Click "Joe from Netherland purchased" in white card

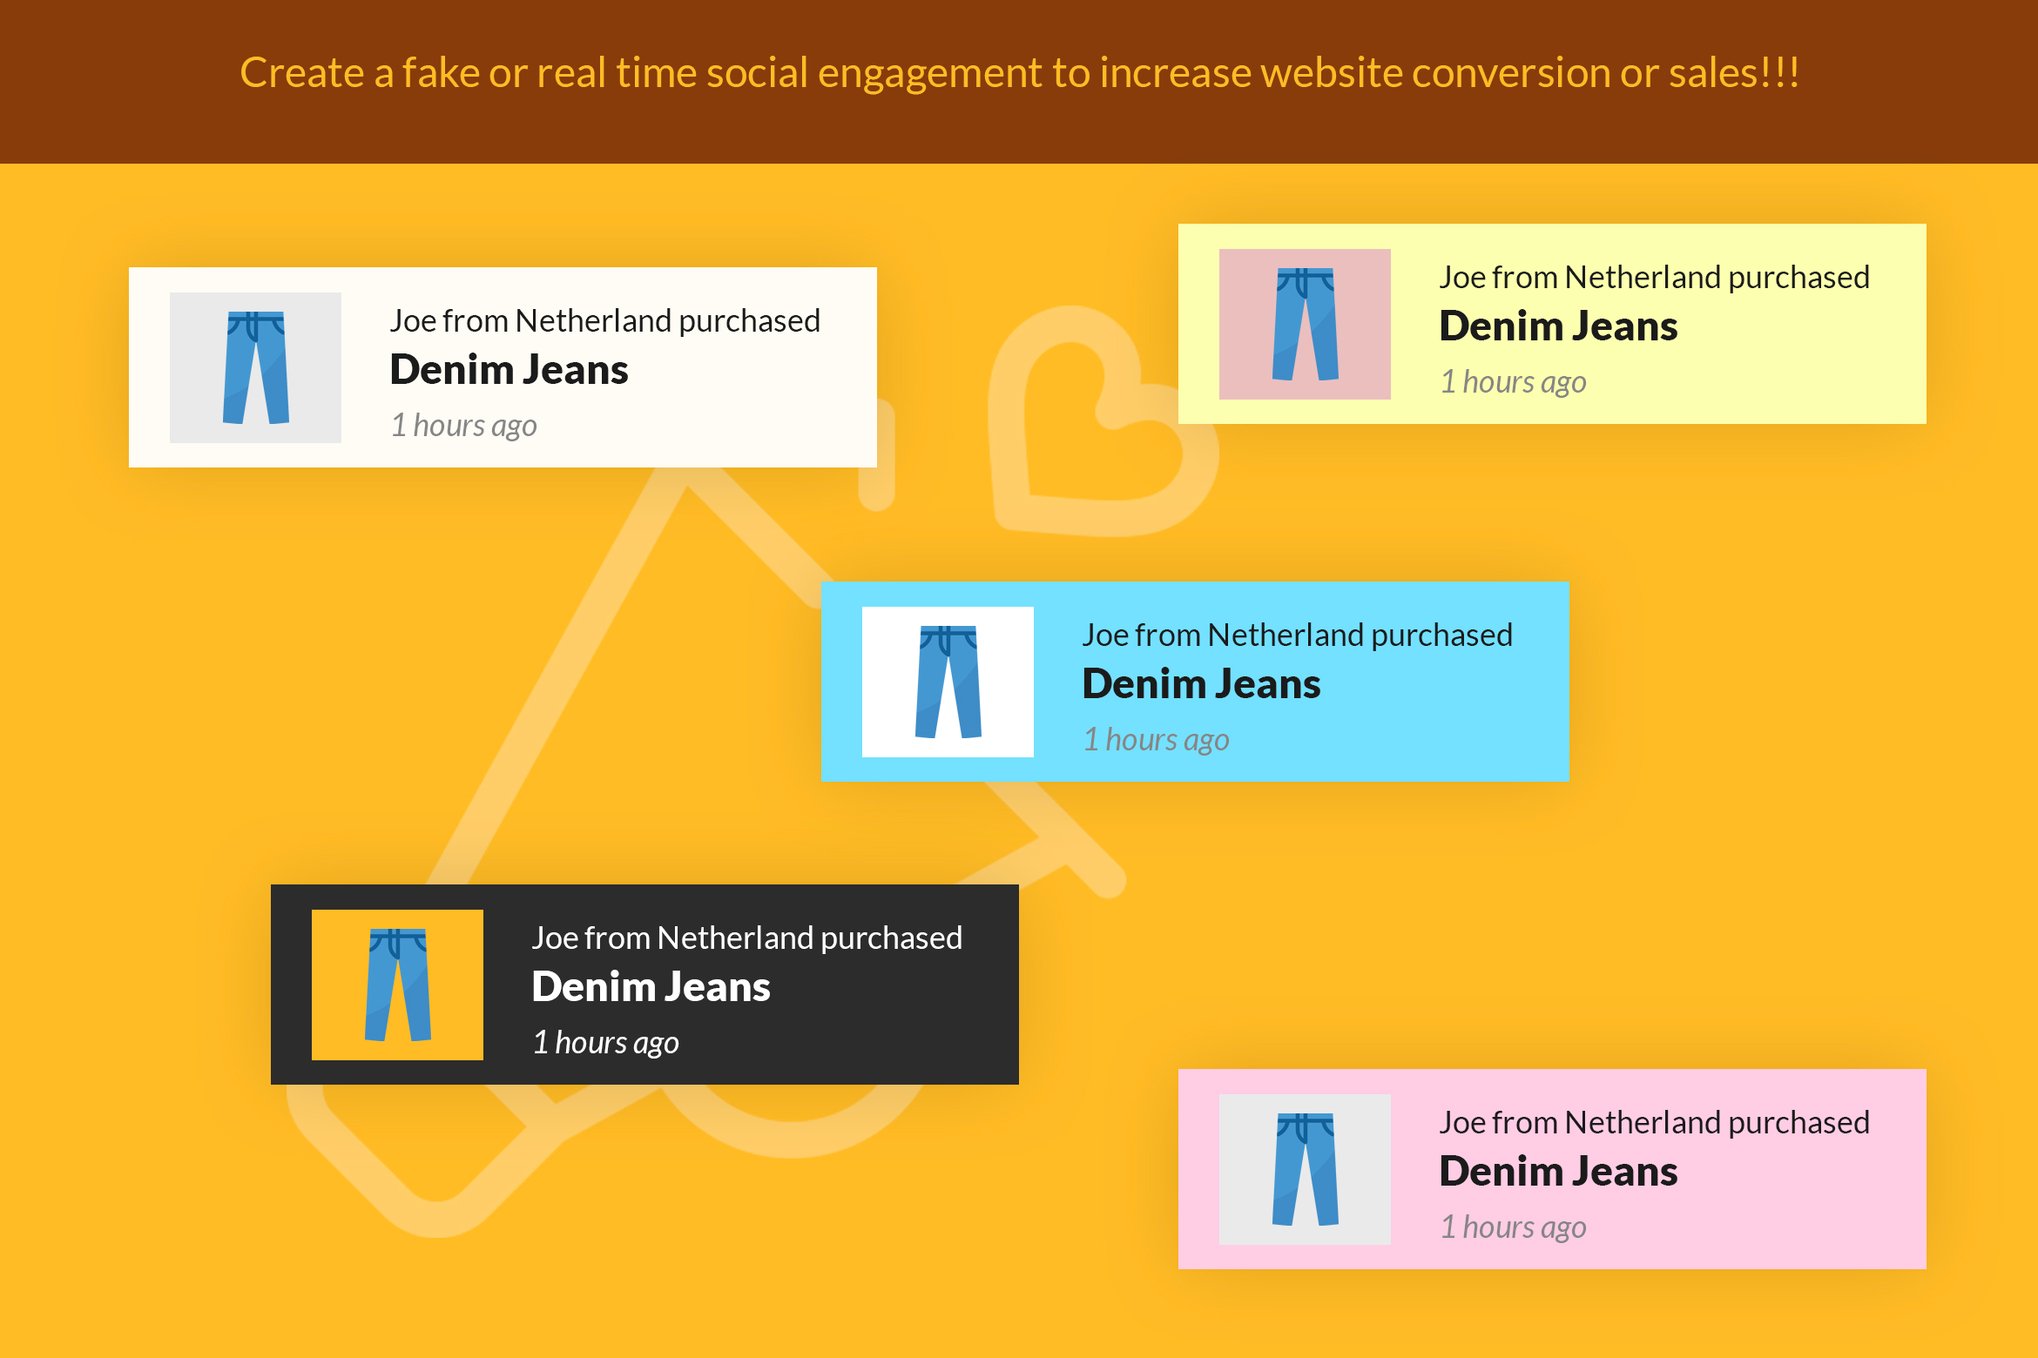(x=605, y=321)
